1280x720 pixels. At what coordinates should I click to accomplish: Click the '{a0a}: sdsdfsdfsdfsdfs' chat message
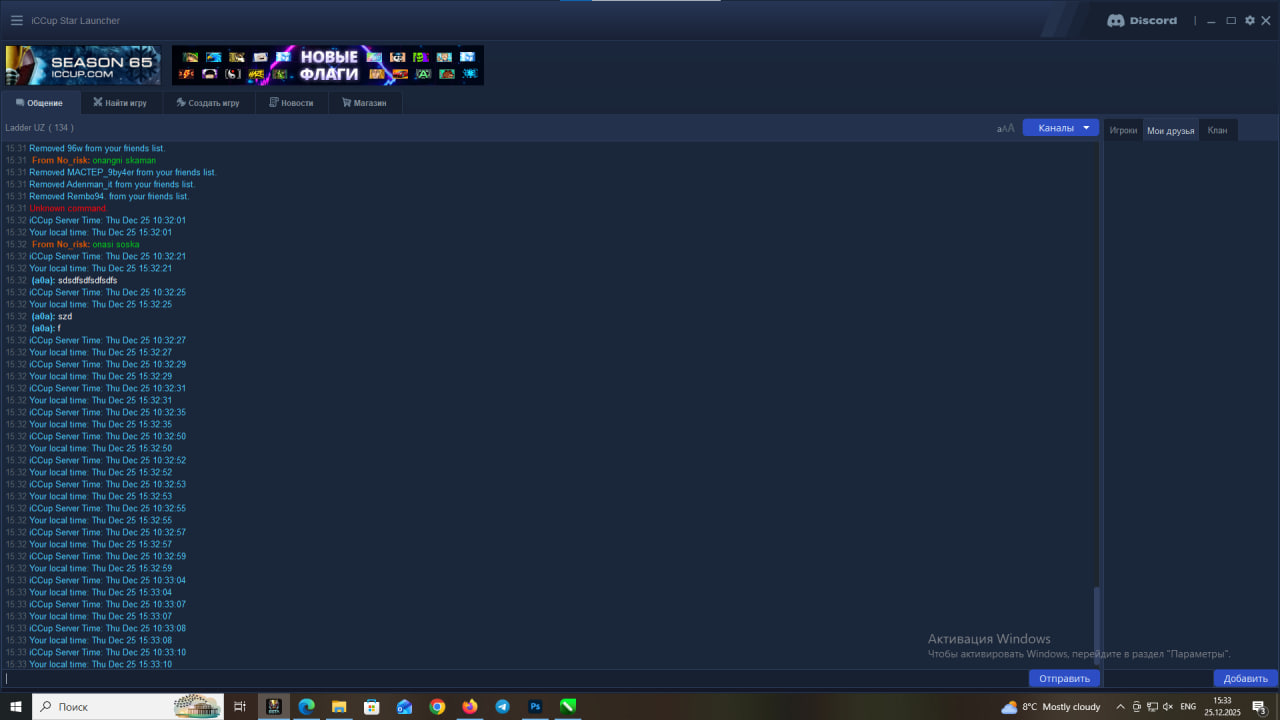pos(74,280)
